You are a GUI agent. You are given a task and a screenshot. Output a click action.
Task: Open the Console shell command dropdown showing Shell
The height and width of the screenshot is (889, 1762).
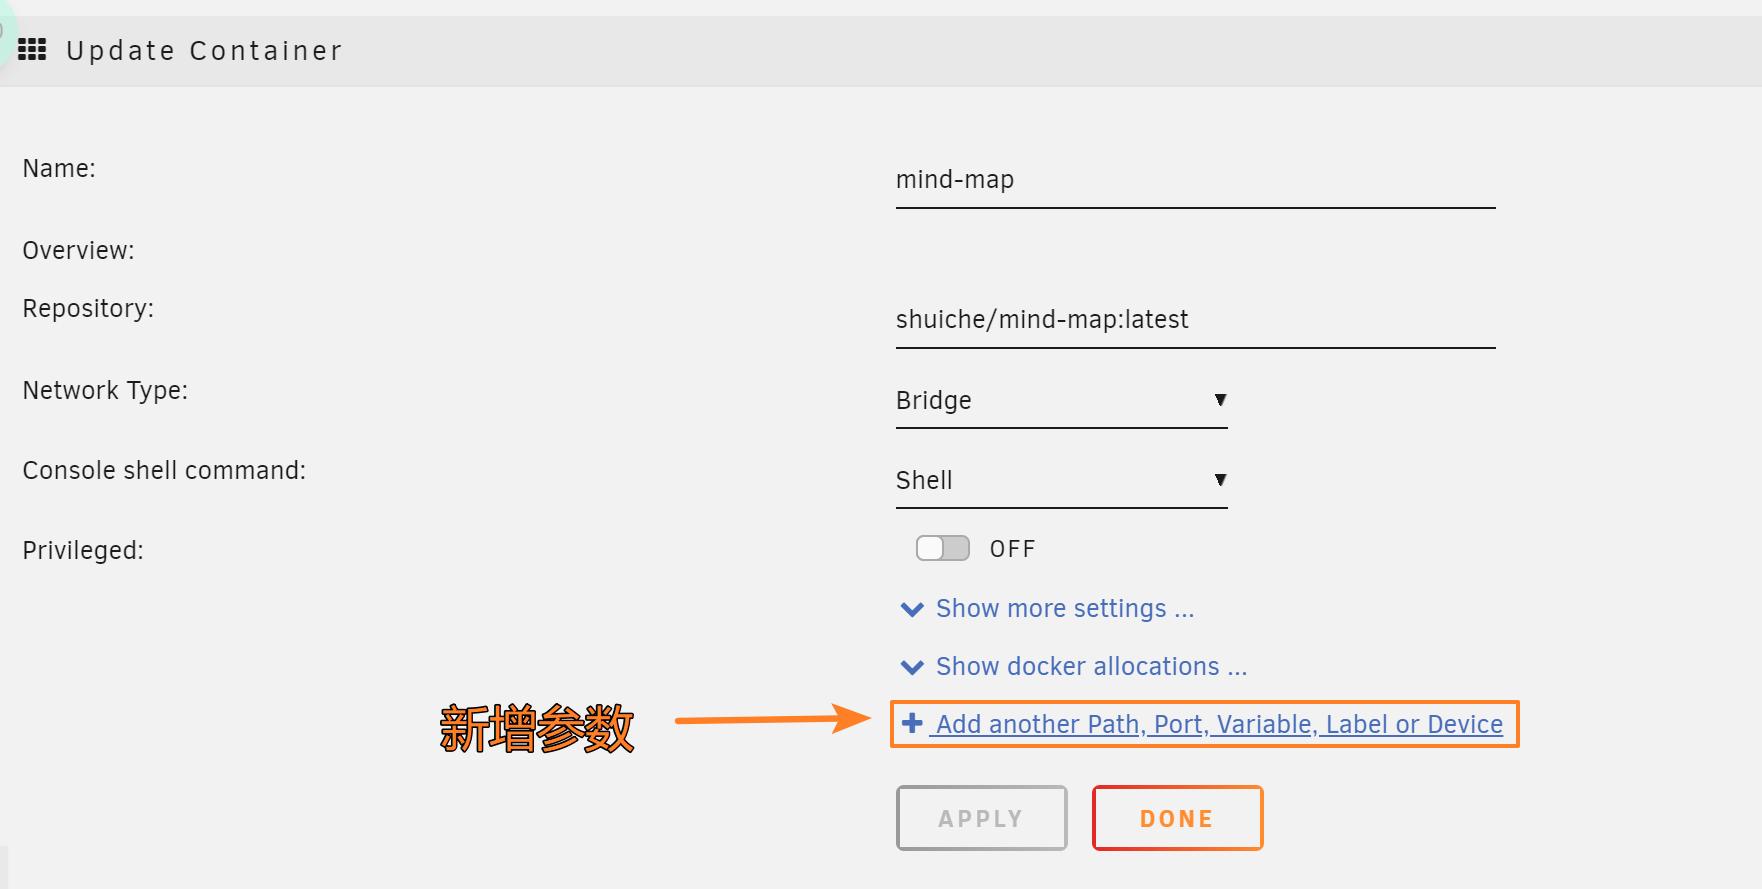pyautogui.click(x=1061, y=481)
